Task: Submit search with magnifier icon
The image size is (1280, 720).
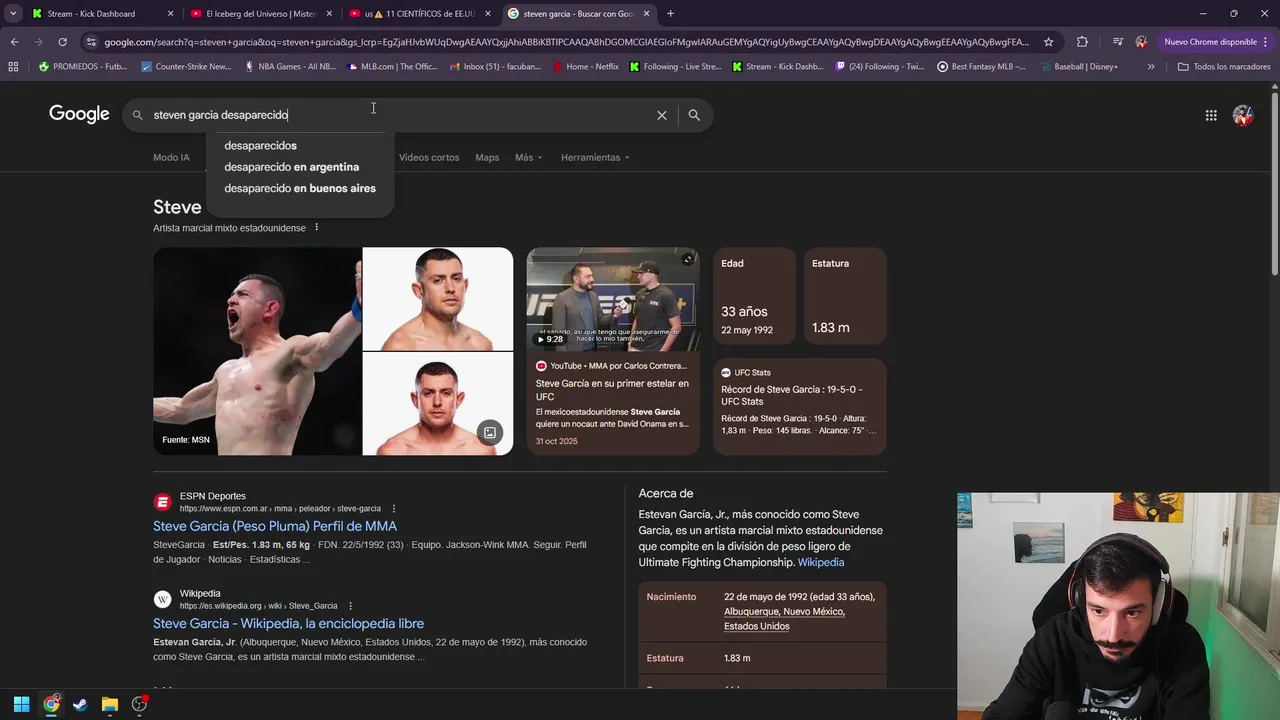Action: pos(694,115)
